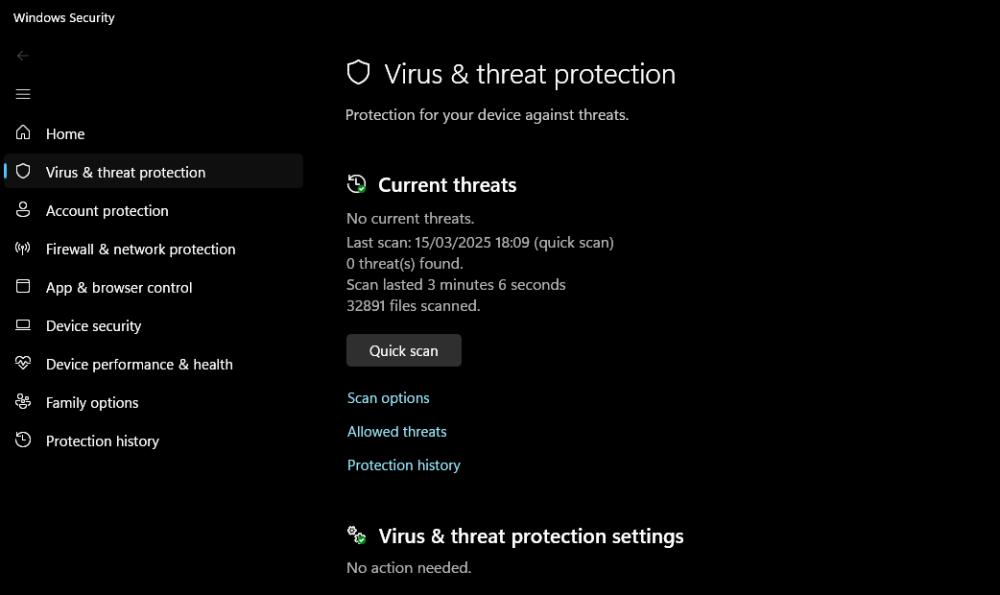Image resolution: width=1000 pixels, height=595 pixels.
Task: Go to Device performance & health
Action: coord(139,365)
